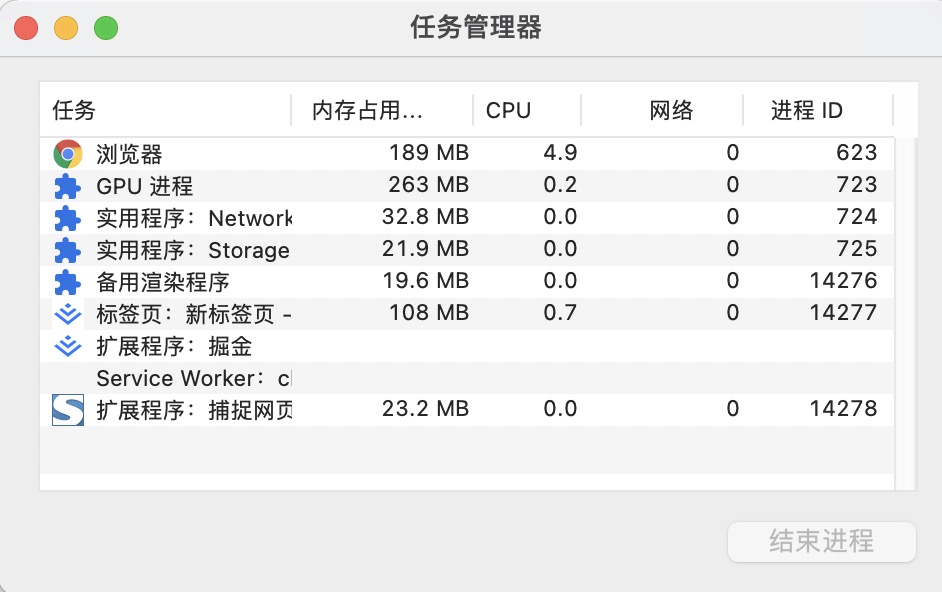The image size is (942, 592).
Task: Click the green maximize window button
Action: tap(106, 28)
